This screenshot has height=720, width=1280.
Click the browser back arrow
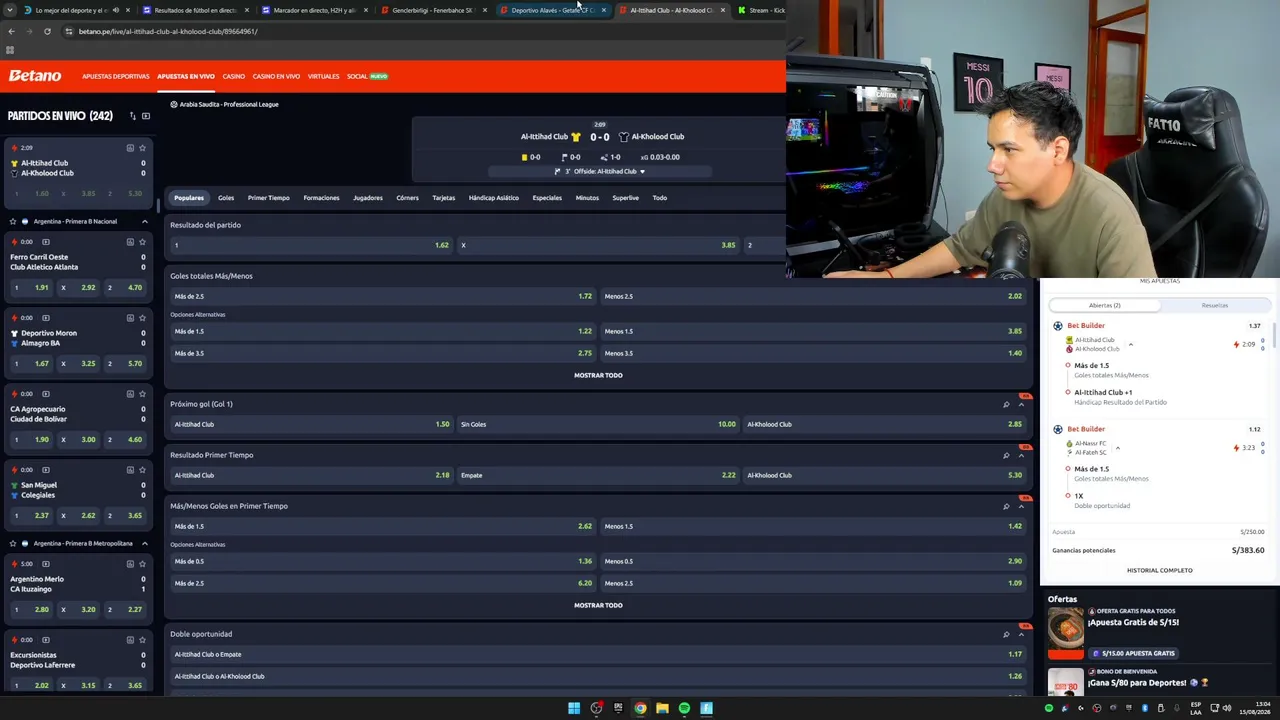pos(11,31)
